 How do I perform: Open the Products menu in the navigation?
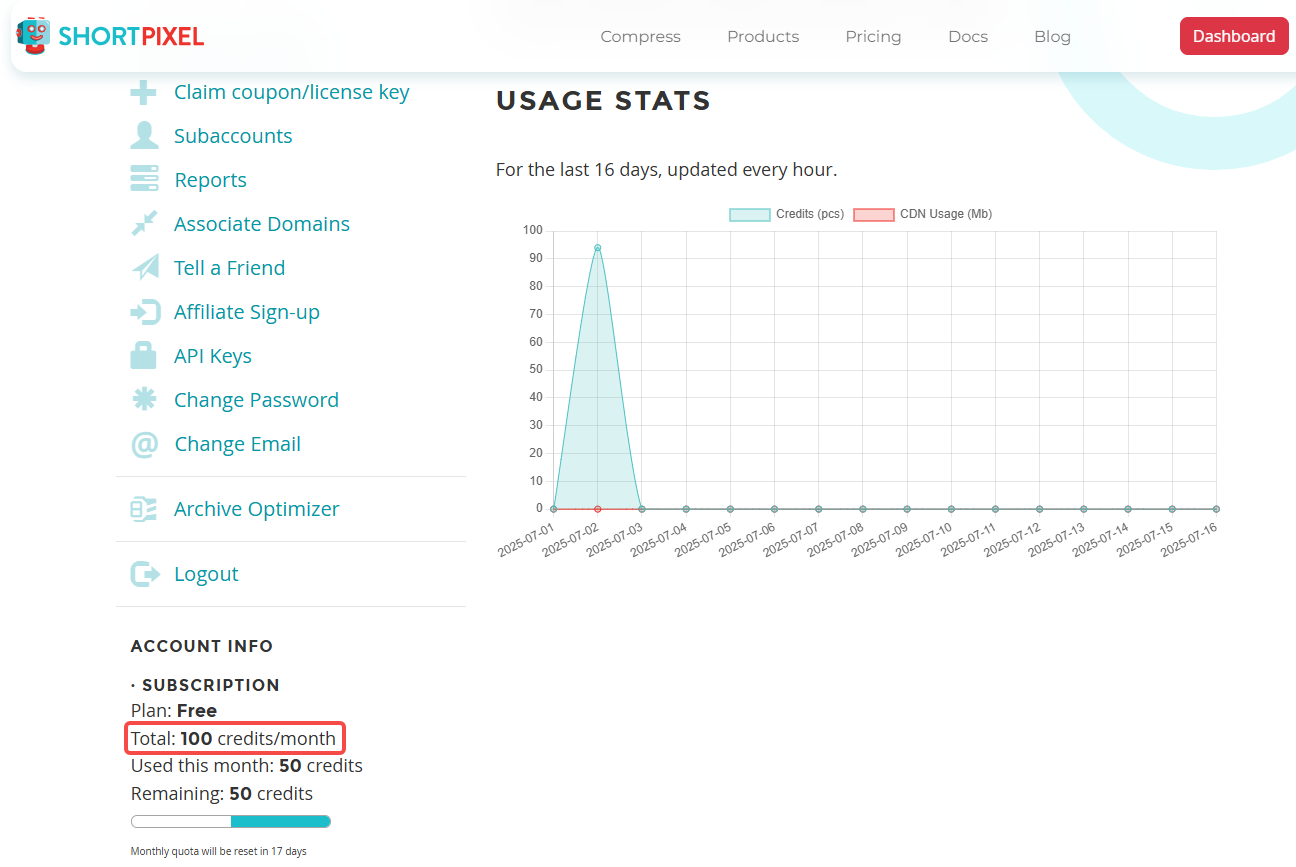[762, 36]
